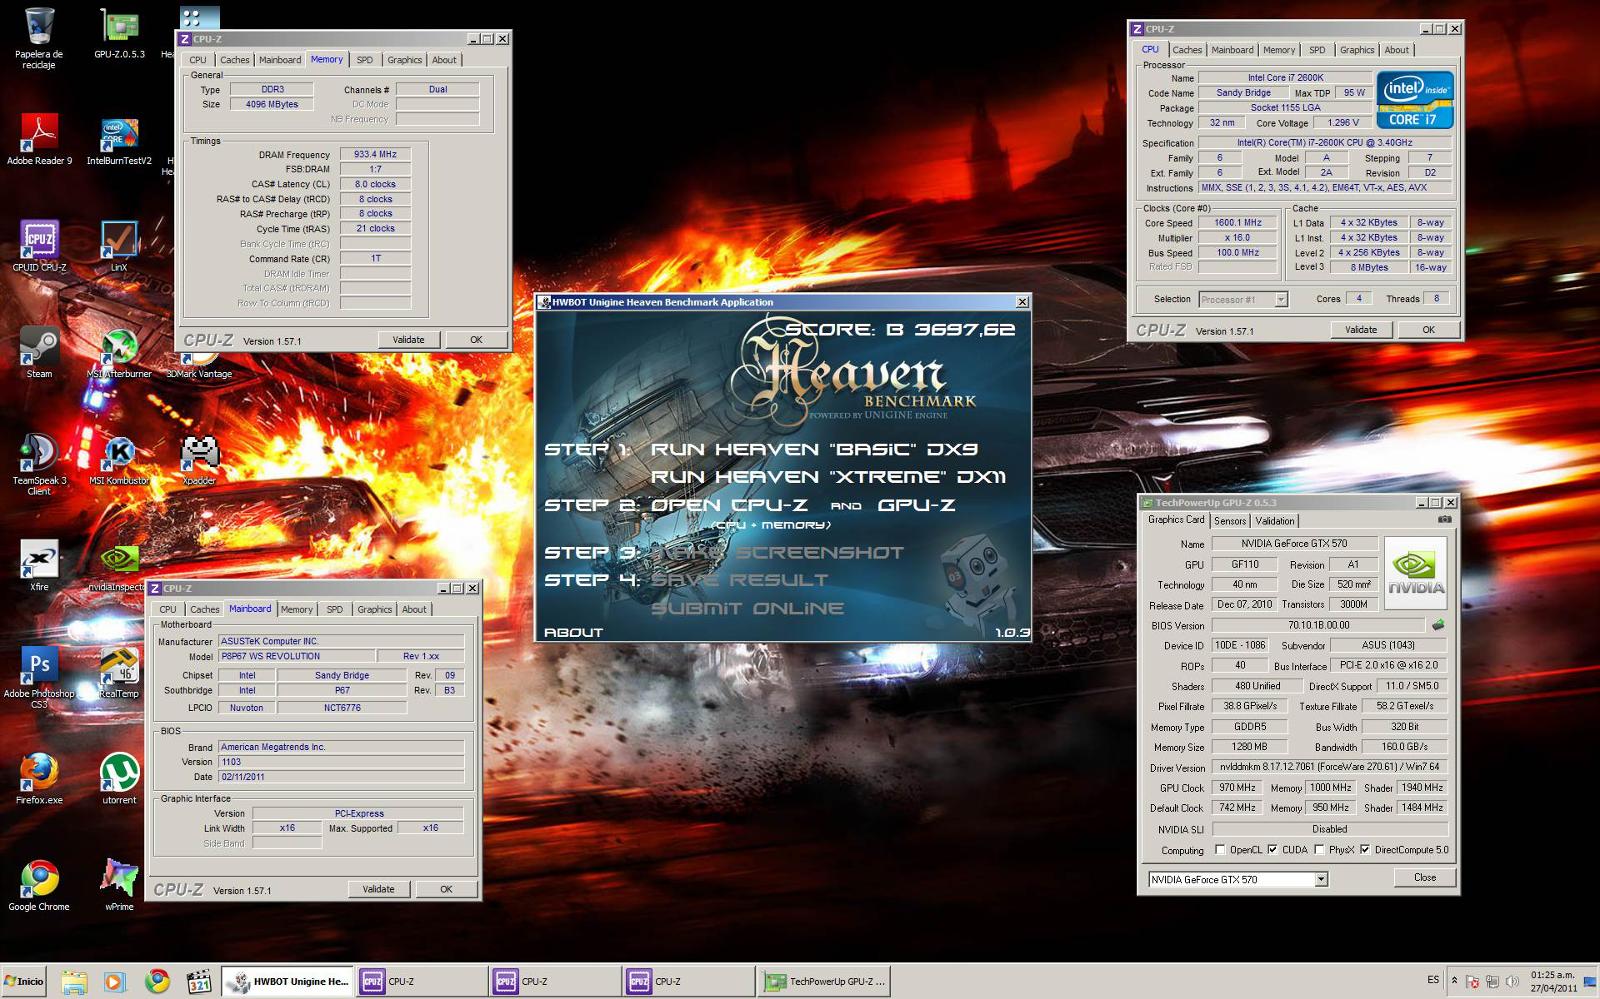Viewport: 1600px width, 999px height.
Task: Open nvidiaInspector desktop icon
Action: pyautogui.click(x=119, y=565)
